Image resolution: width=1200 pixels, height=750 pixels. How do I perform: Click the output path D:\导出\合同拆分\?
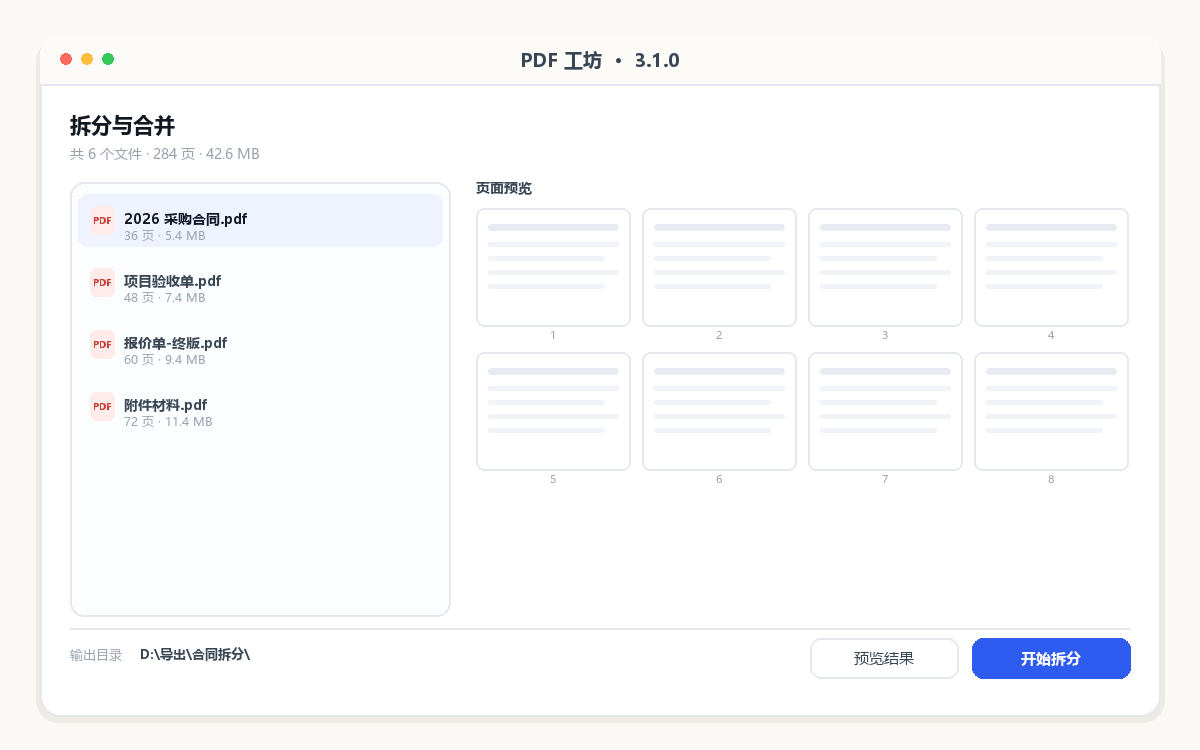(x=195, y=655)
